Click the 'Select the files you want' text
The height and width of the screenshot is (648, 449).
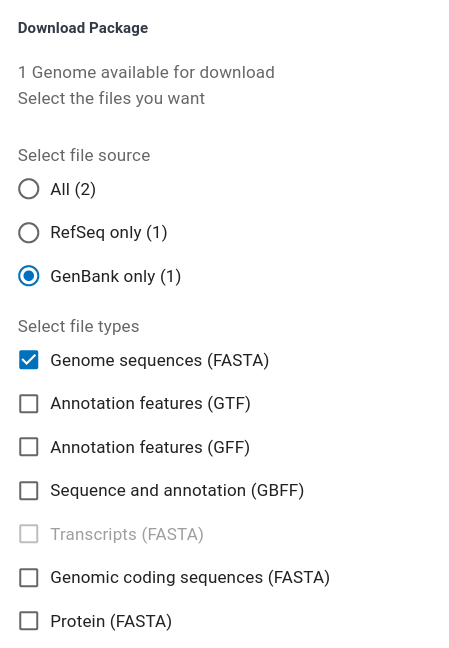pos(111,99)
